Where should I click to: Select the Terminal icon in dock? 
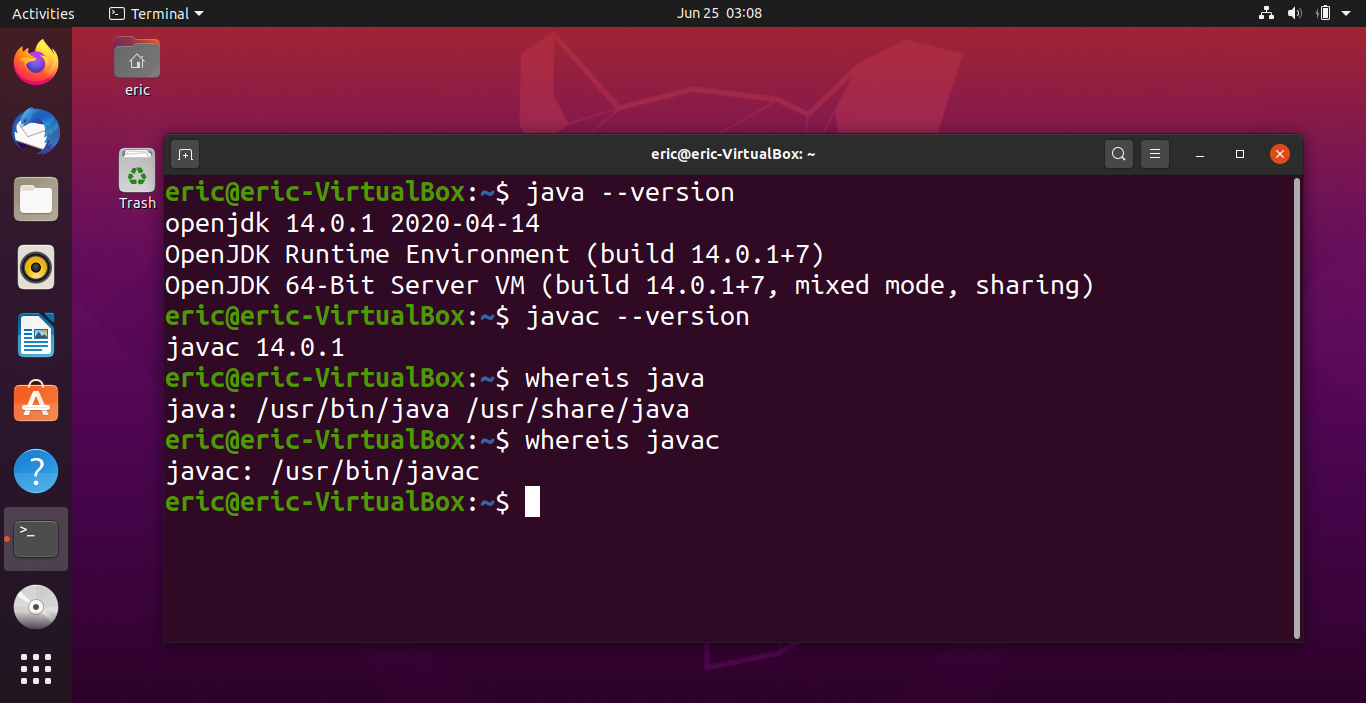(36, 539)
